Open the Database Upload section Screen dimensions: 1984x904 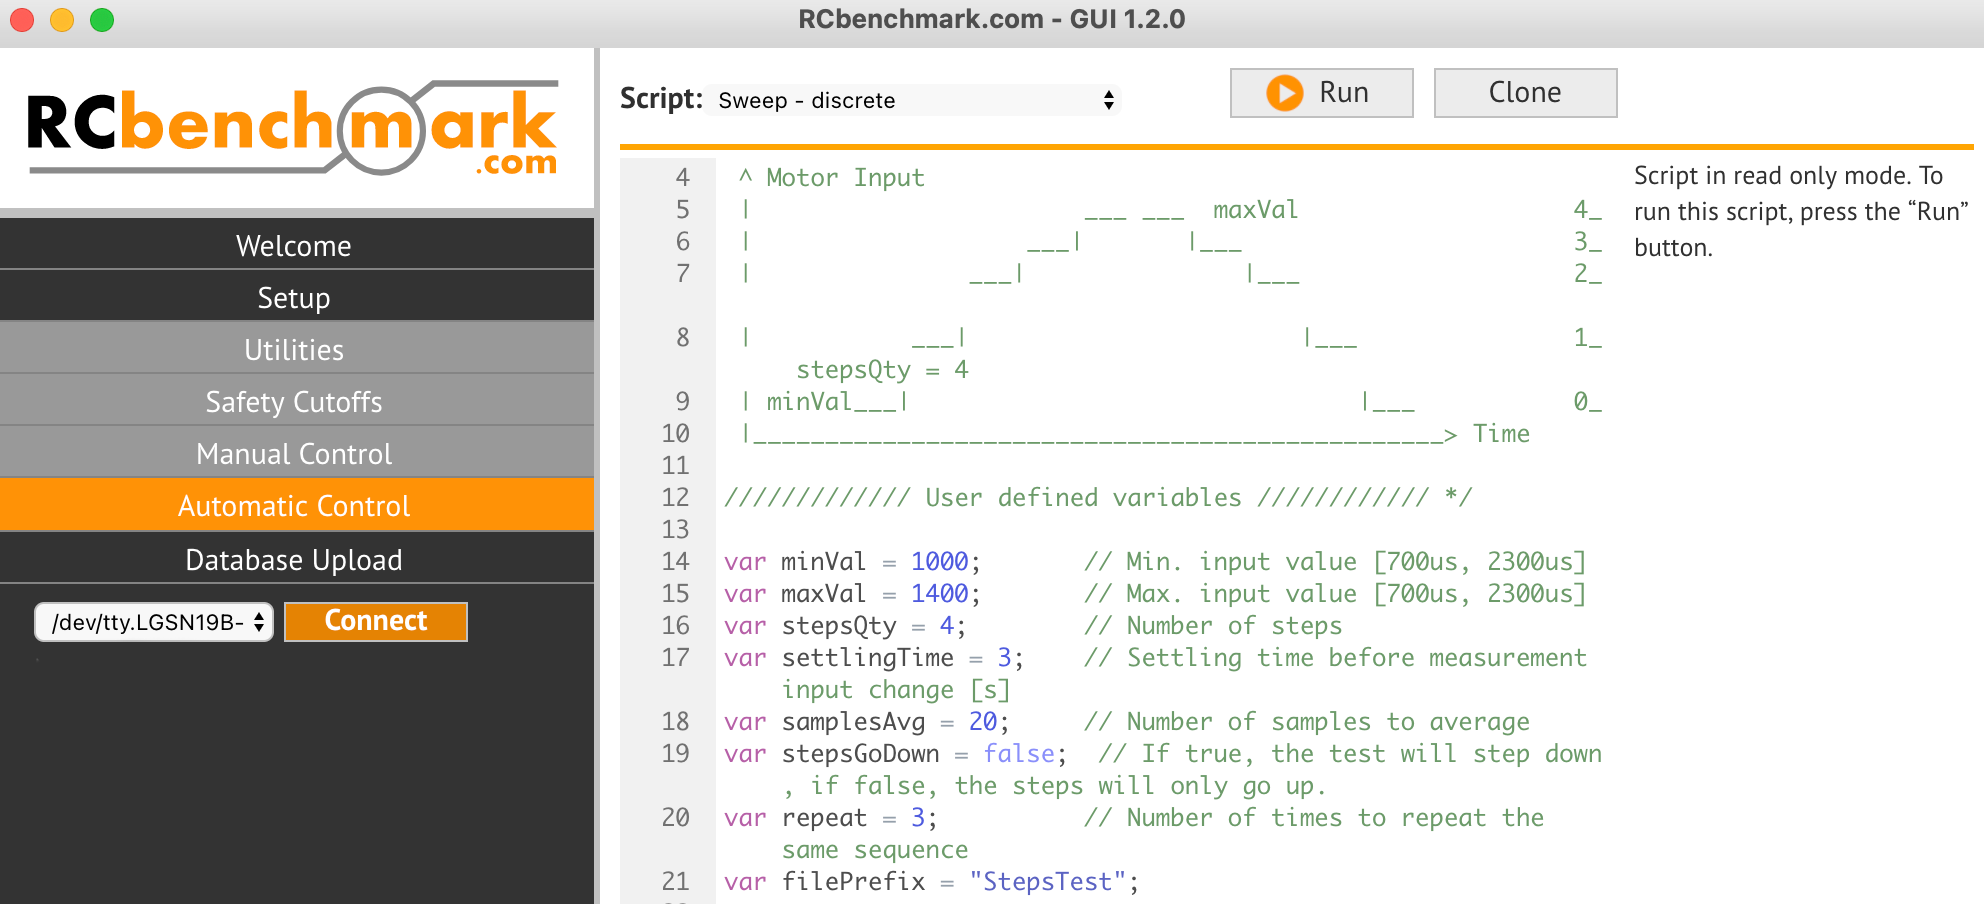click(x=294, y=560)
